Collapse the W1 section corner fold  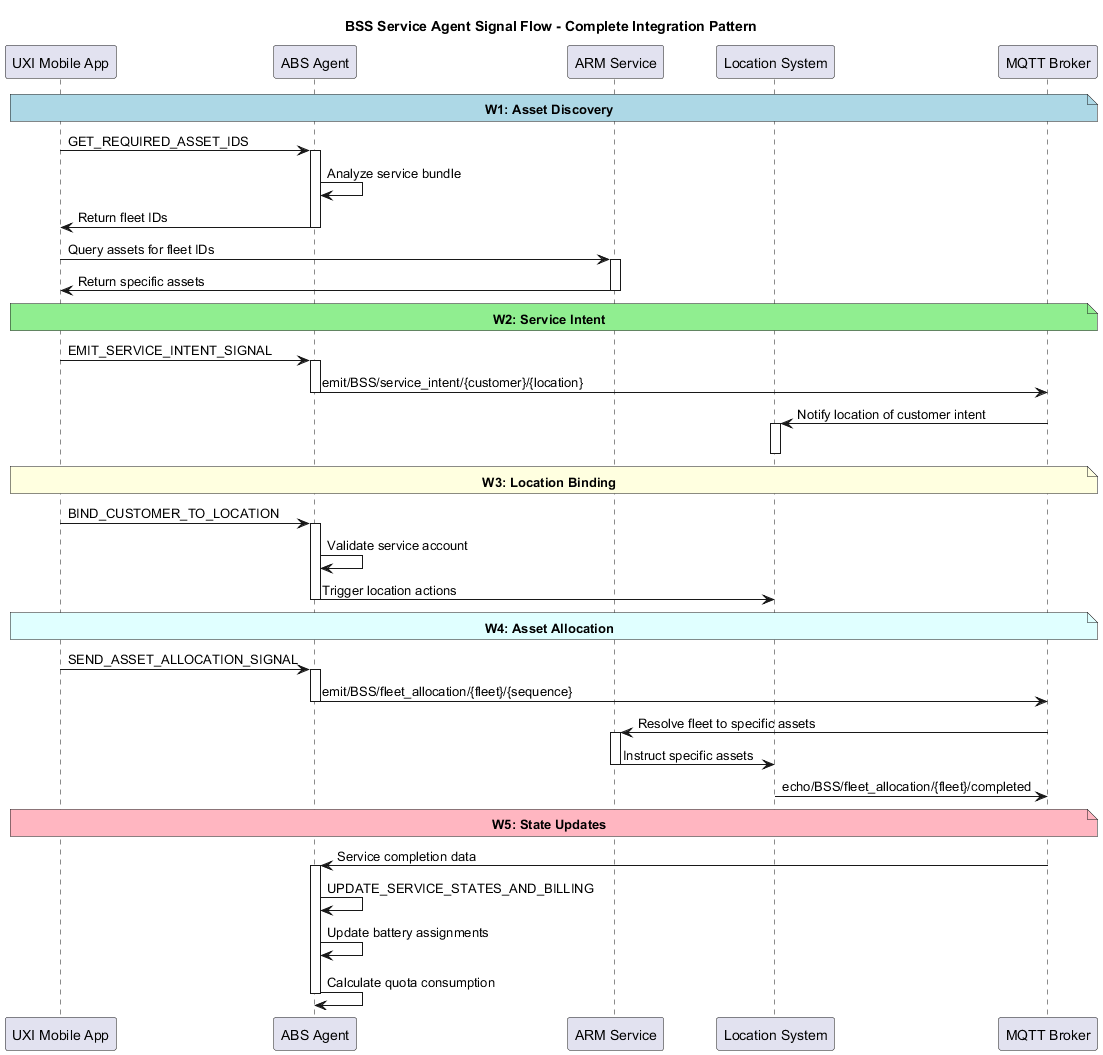tap(1090, 100)
